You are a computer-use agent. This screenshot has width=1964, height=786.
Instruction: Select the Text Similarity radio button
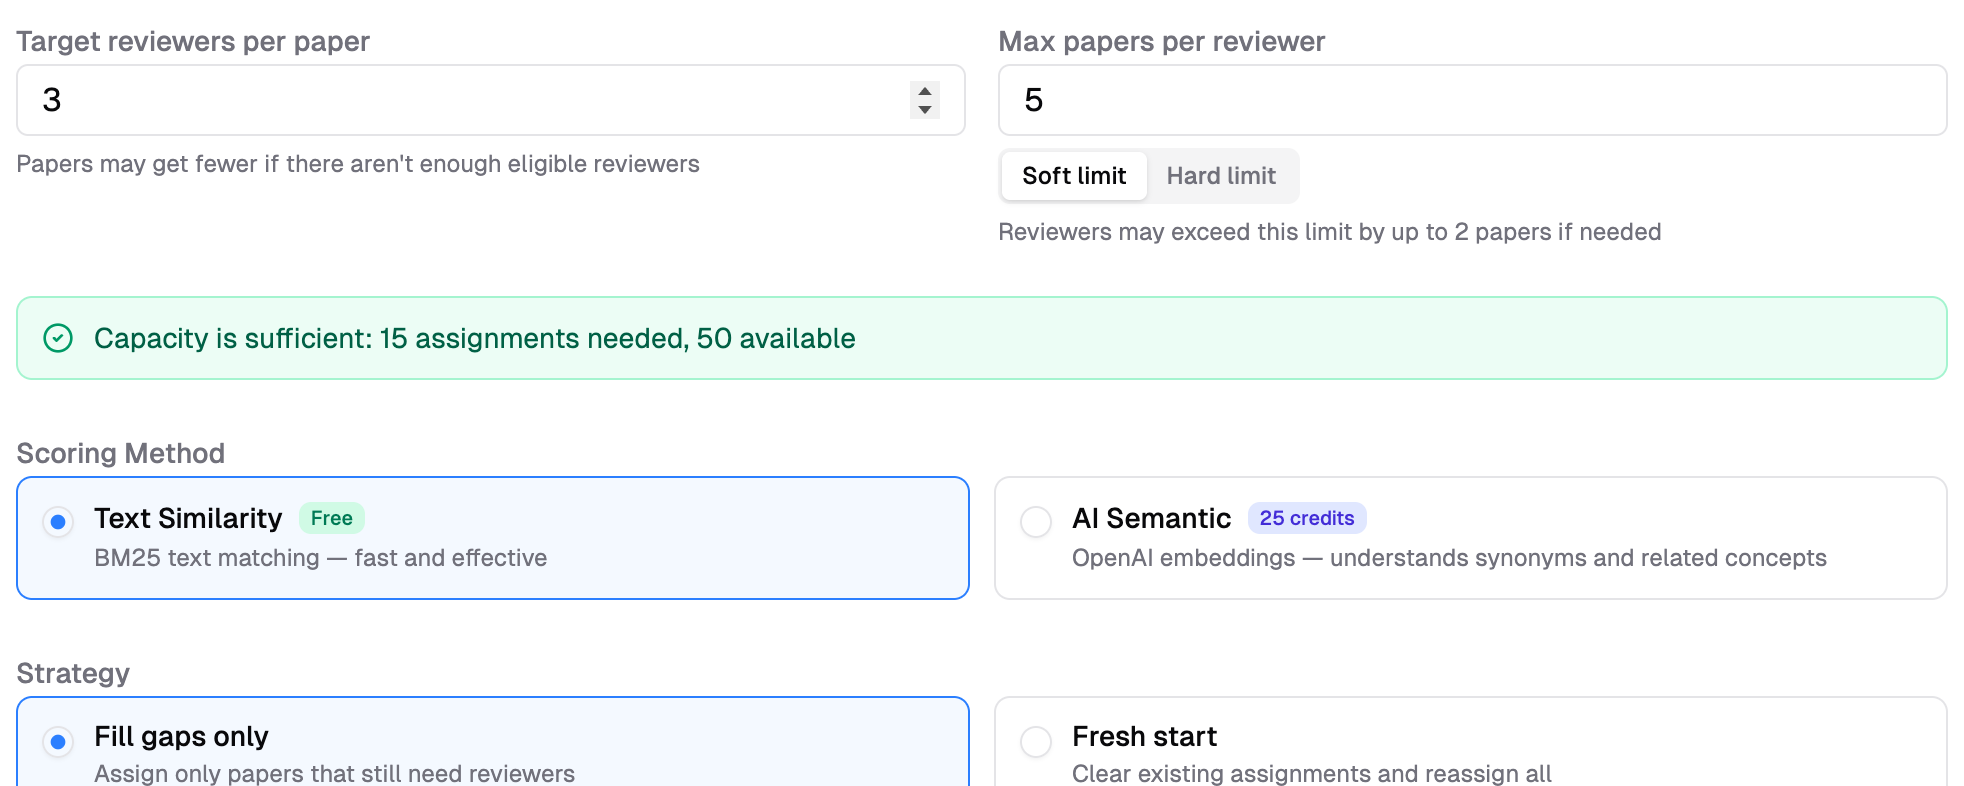click(x=58, y=521)
